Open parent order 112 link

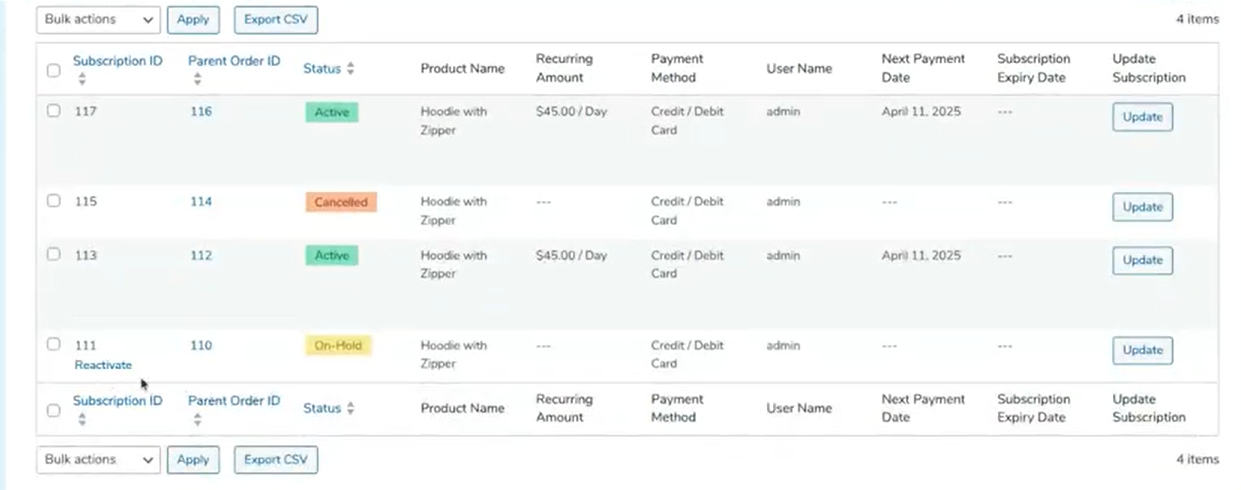pyautogui.click(x=201, y=256)
